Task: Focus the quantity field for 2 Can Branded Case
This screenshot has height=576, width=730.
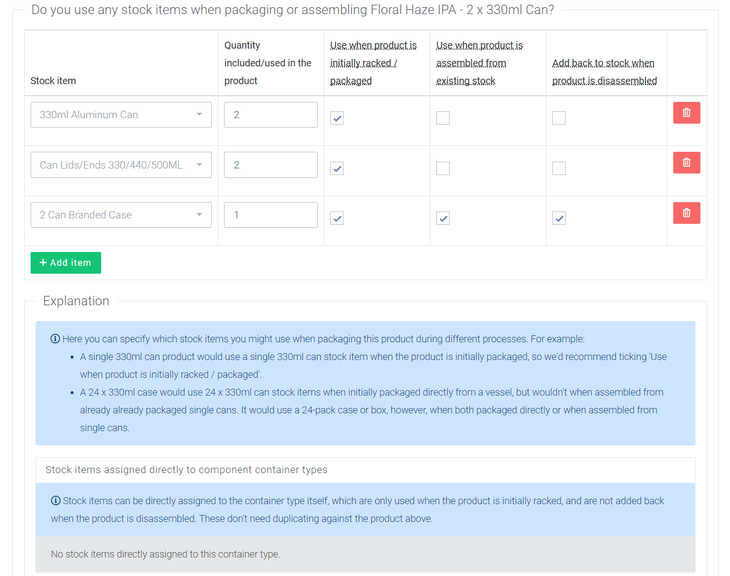Action: 270,215
